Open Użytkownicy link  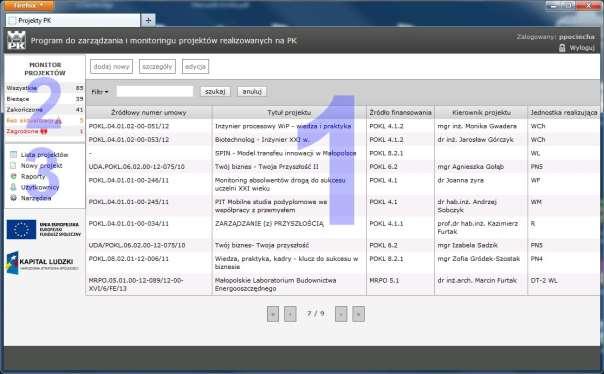tap(40, 187)
